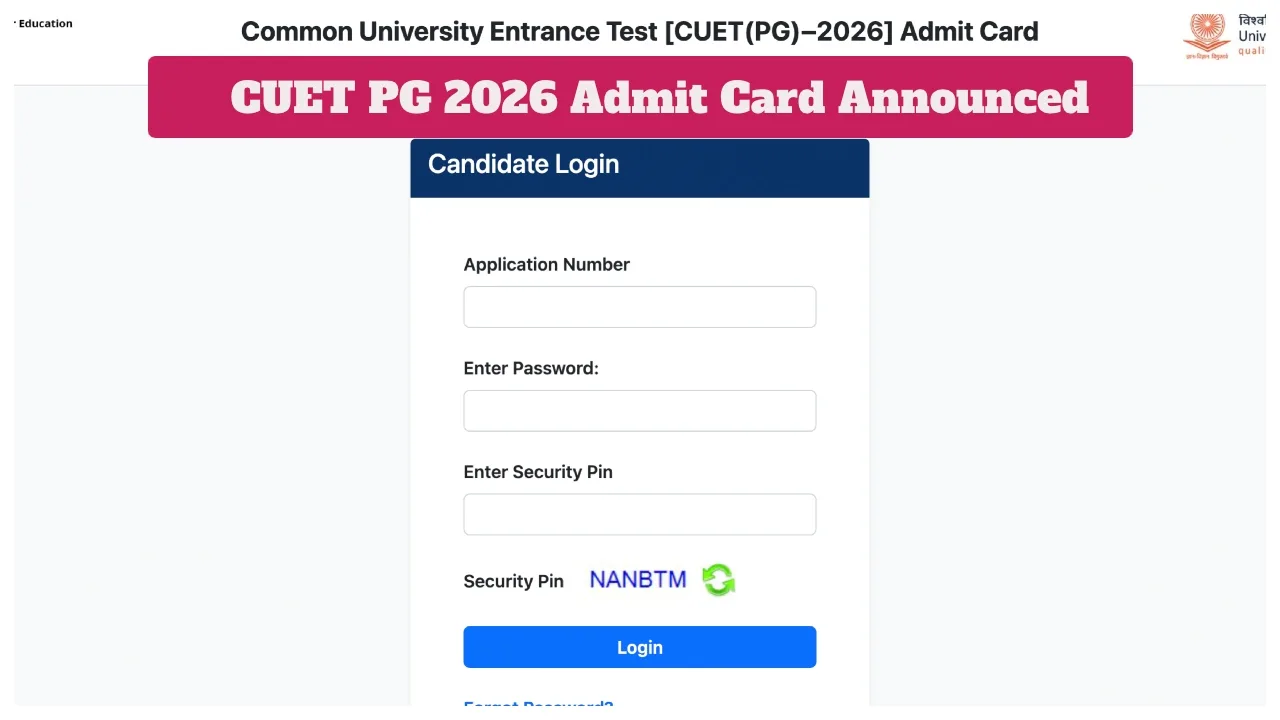Image resolution: width=1280 pixels, height=720 pixels.
Task: Click the CUET PG 2026 Admit Card banner
Action: [x=640, y=97]
